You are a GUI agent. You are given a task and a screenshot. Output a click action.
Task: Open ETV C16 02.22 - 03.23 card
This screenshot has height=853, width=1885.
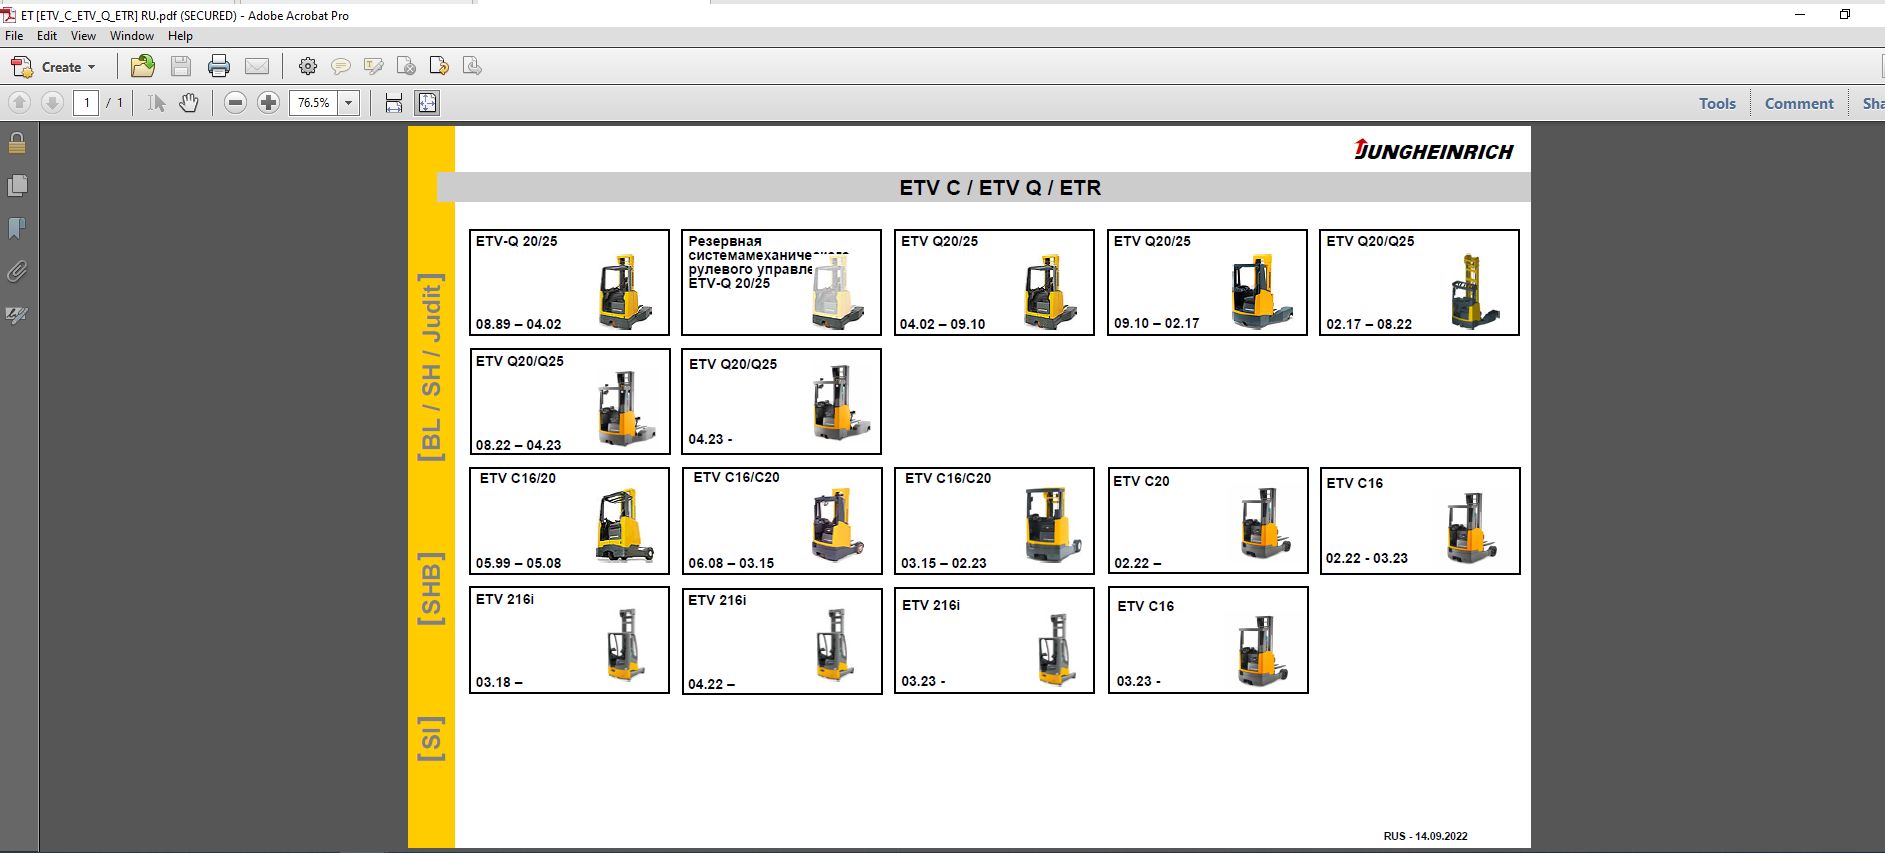(1420, 521)
